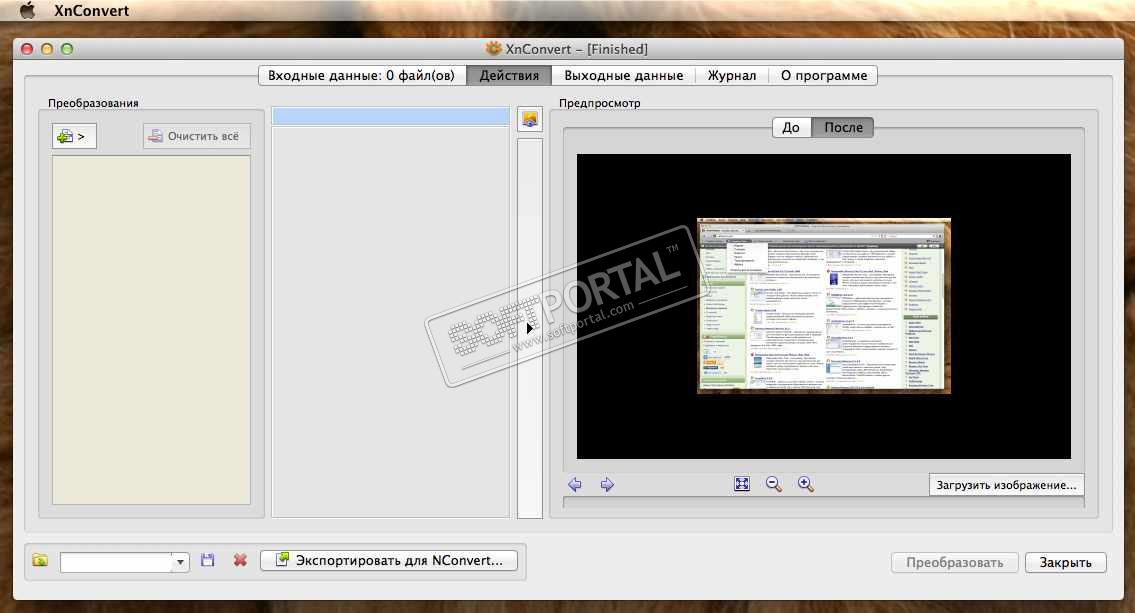Click the empty Преобразования list area
Image resolution: width=1135 pixels, height=613 pixels.
coord(151,329)
